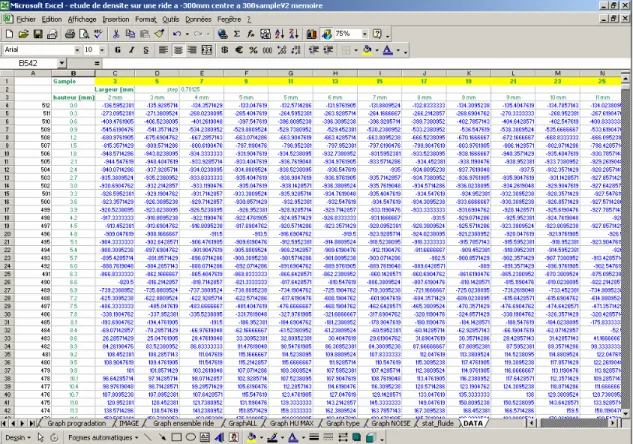Open the Fichier menu
The height and width of the screenshot is (444, 633).
point(26,19)
